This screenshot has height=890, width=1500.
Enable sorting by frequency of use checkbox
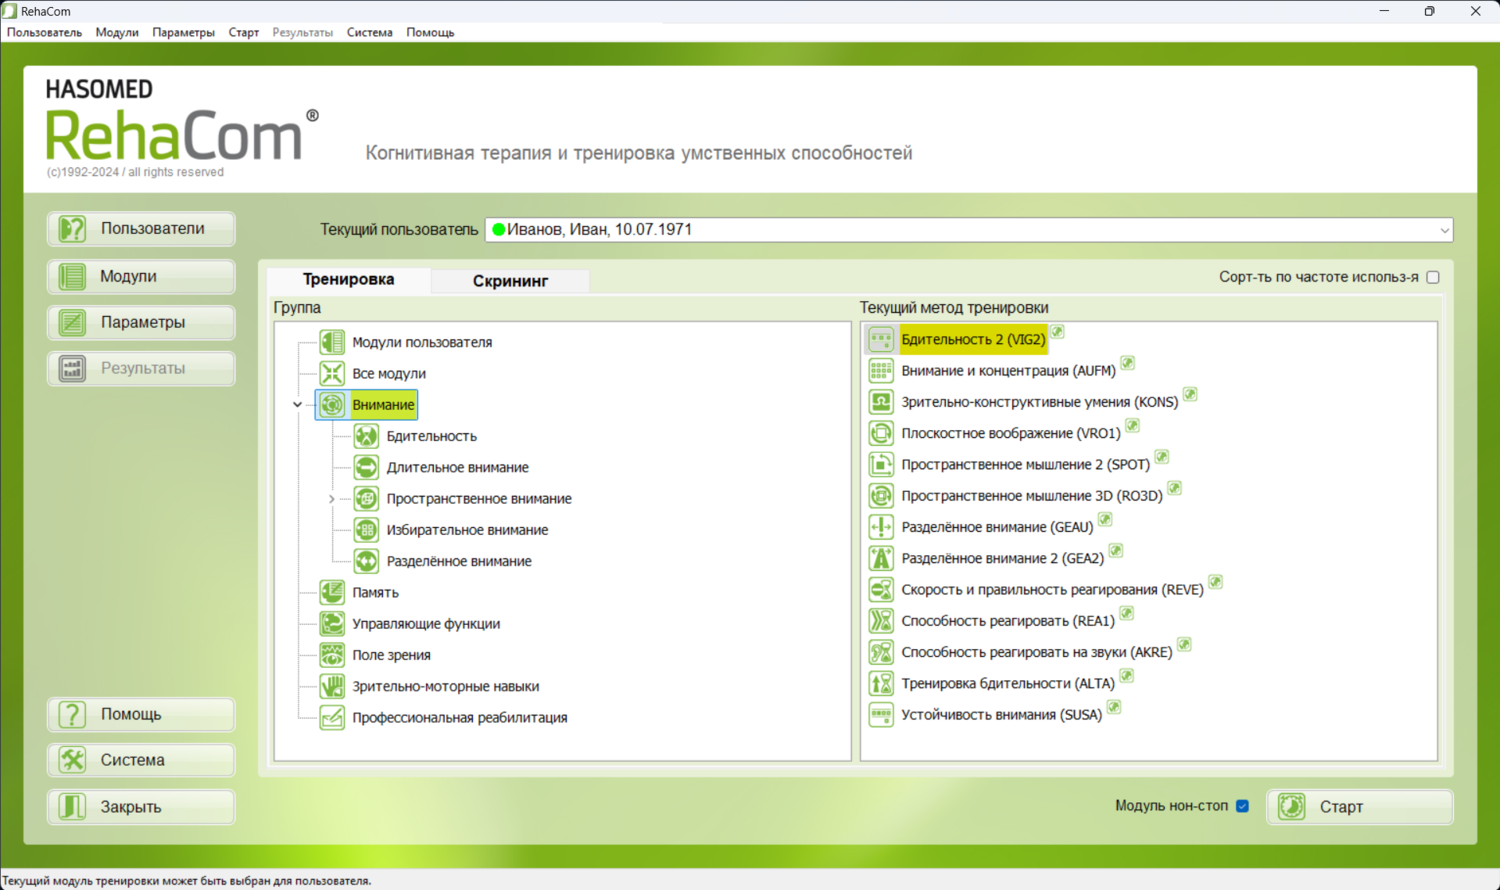pos(1433,277)
